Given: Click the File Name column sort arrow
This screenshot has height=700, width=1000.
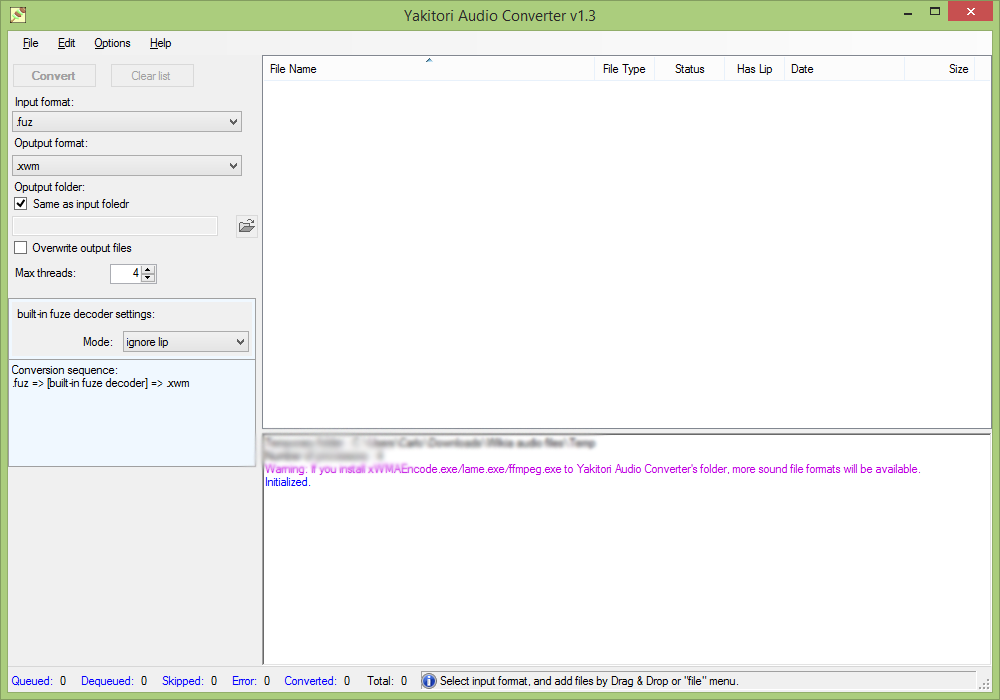Looking at the screenshot, I should tap(429, 60).
